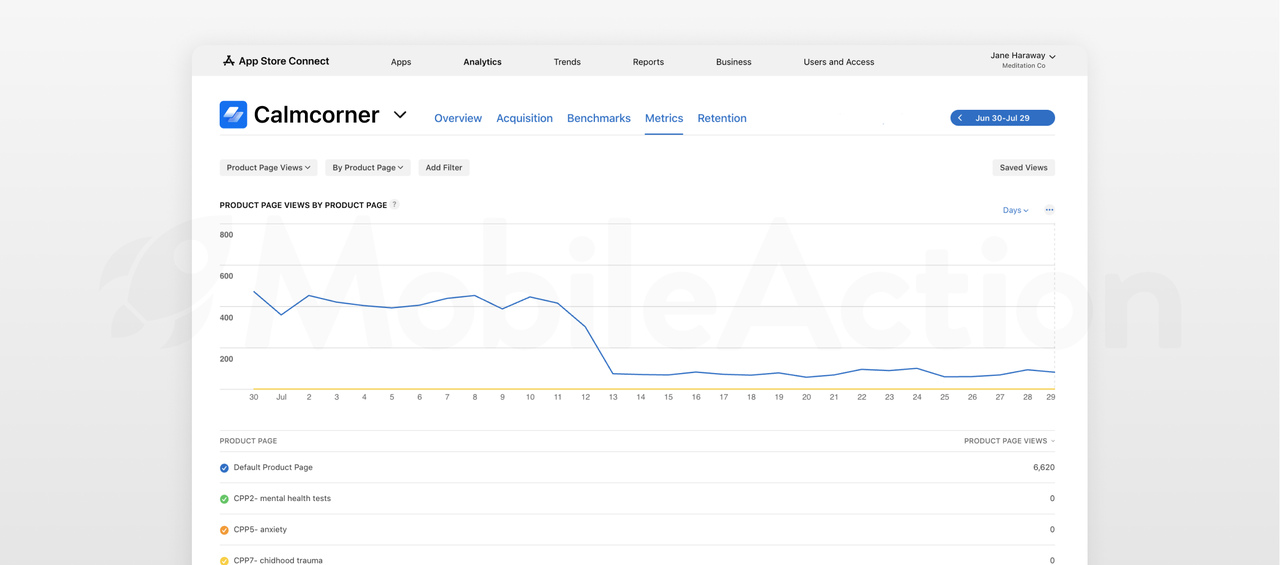Open the Business menu item
Viewport: 1280px width, 565px height.
click(x=734, y=62)
